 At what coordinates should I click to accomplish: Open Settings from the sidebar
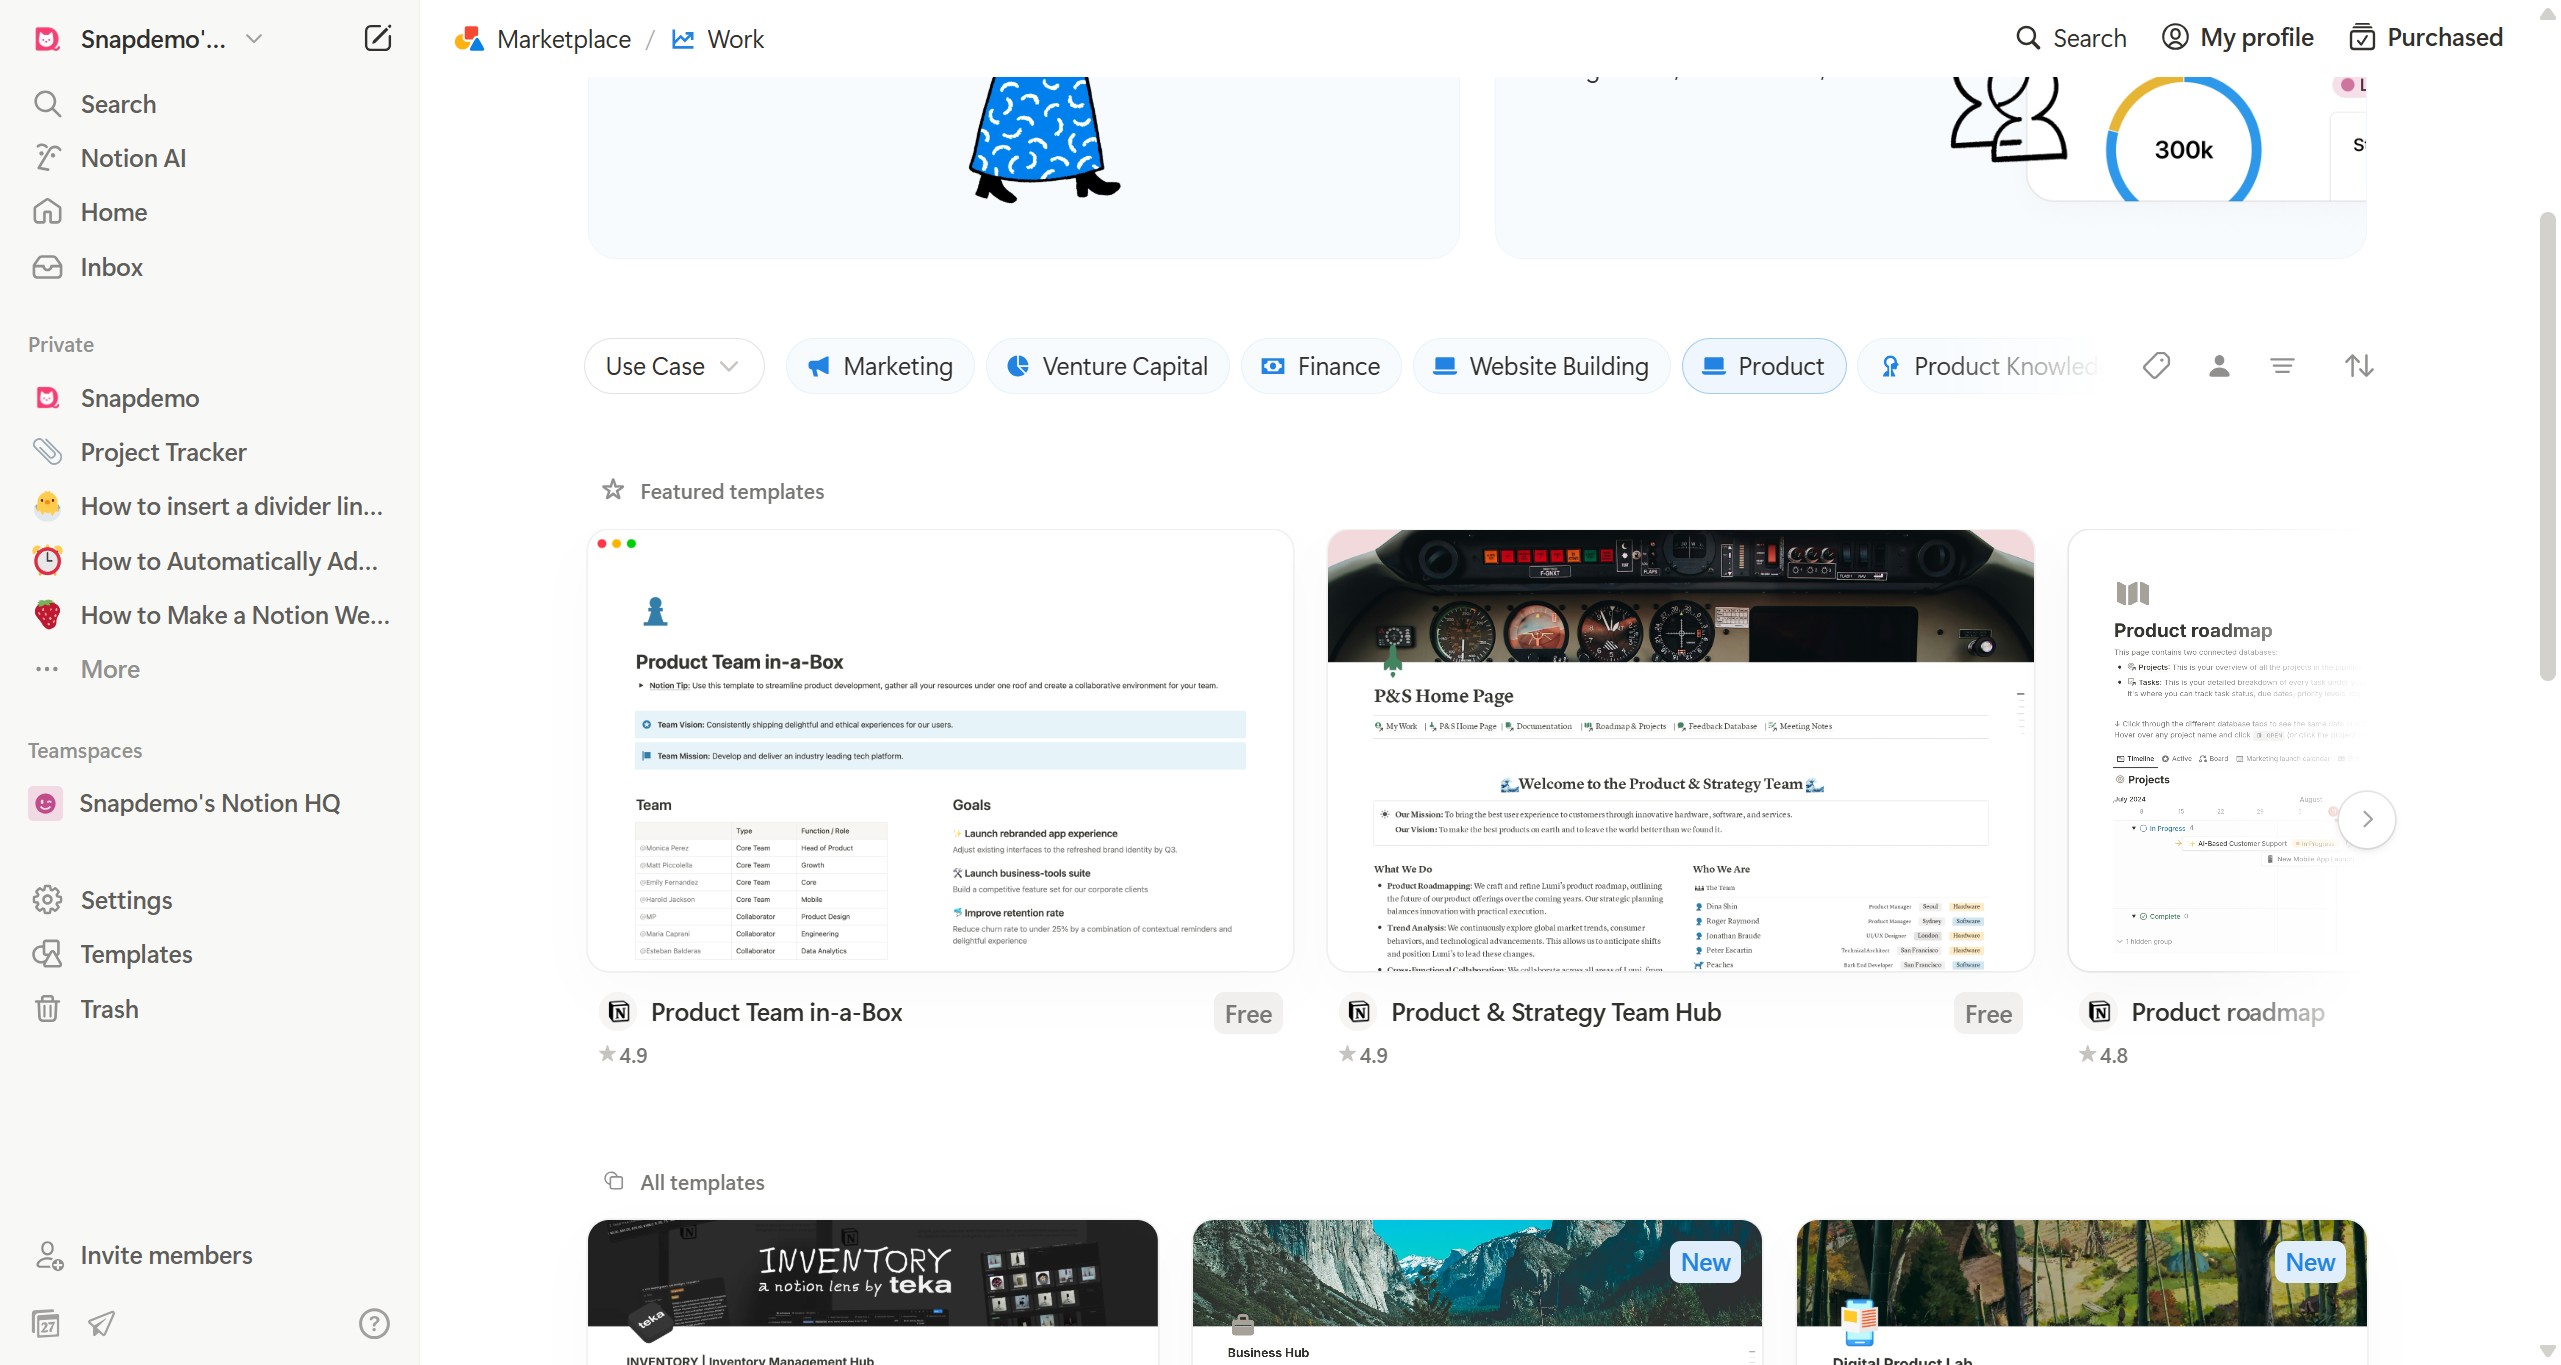[x=210, y=900]
